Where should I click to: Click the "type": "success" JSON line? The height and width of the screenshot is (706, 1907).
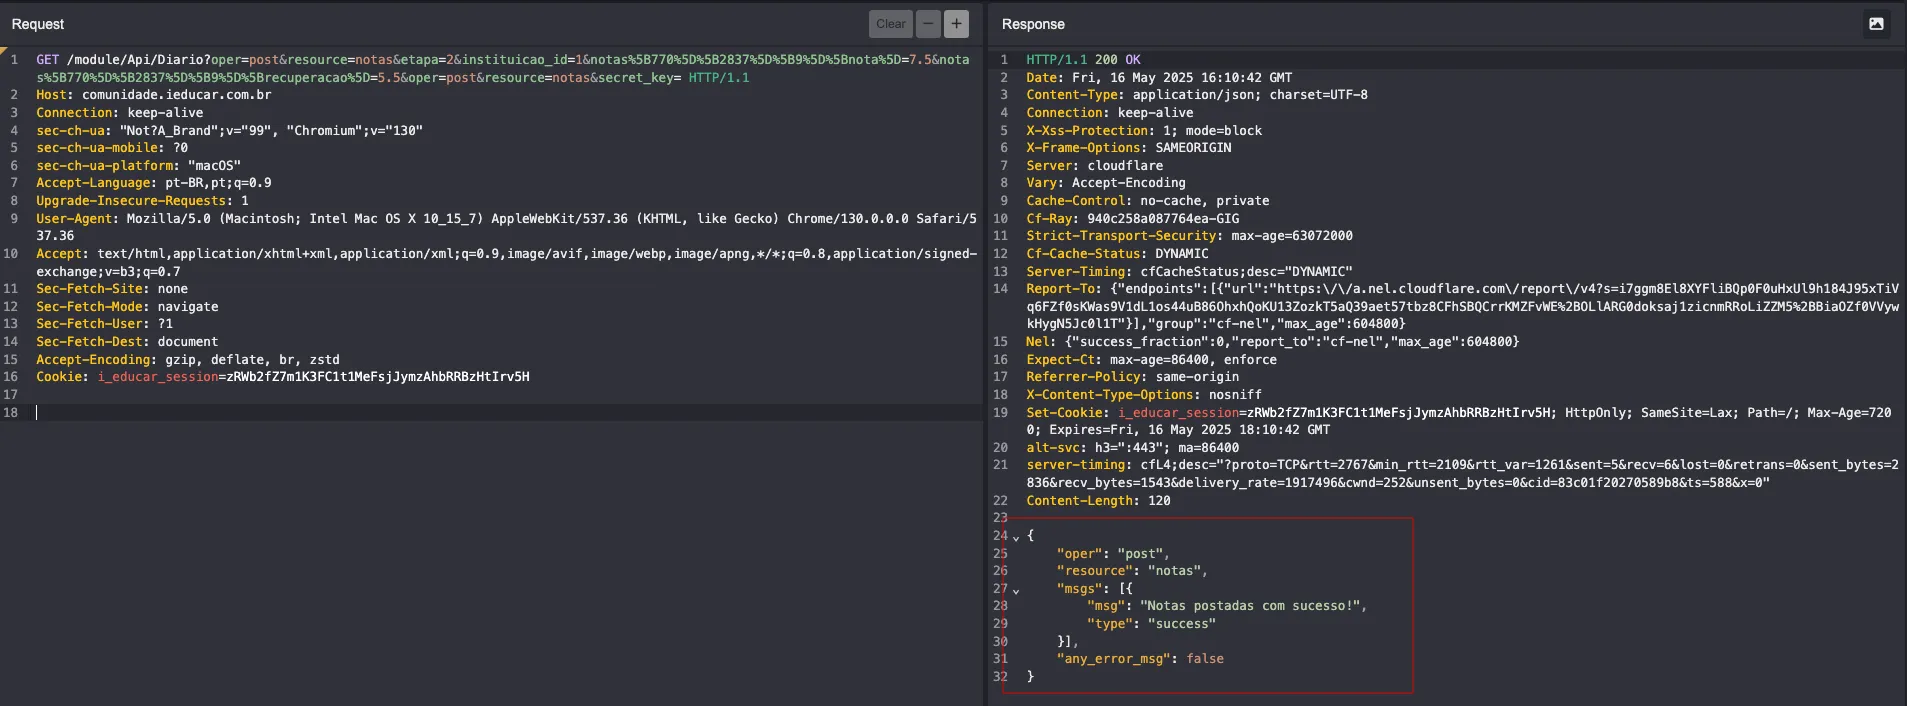[x=1152, y=624]
